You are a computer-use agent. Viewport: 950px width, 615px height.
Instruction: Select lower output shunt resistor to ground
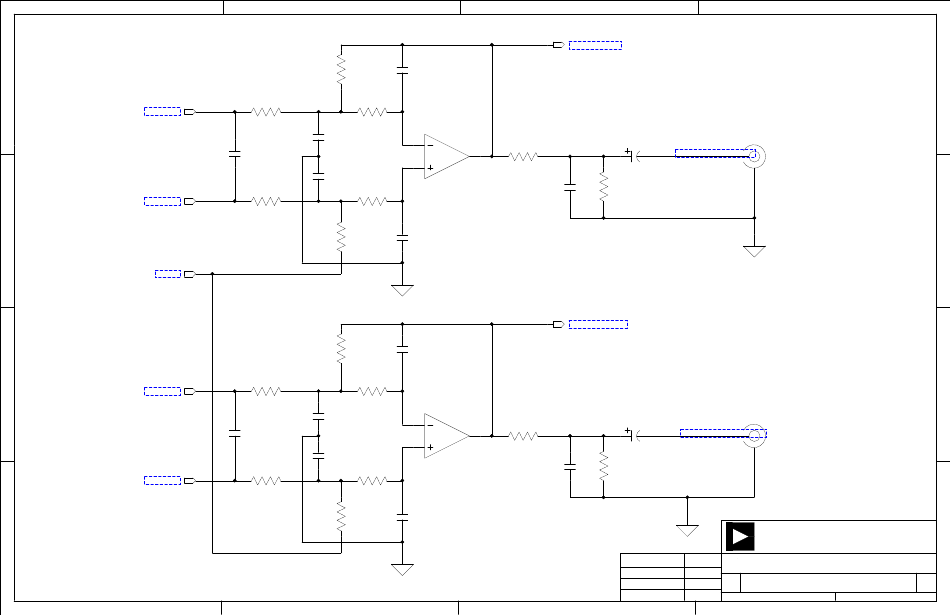click(x=603, y=467)
